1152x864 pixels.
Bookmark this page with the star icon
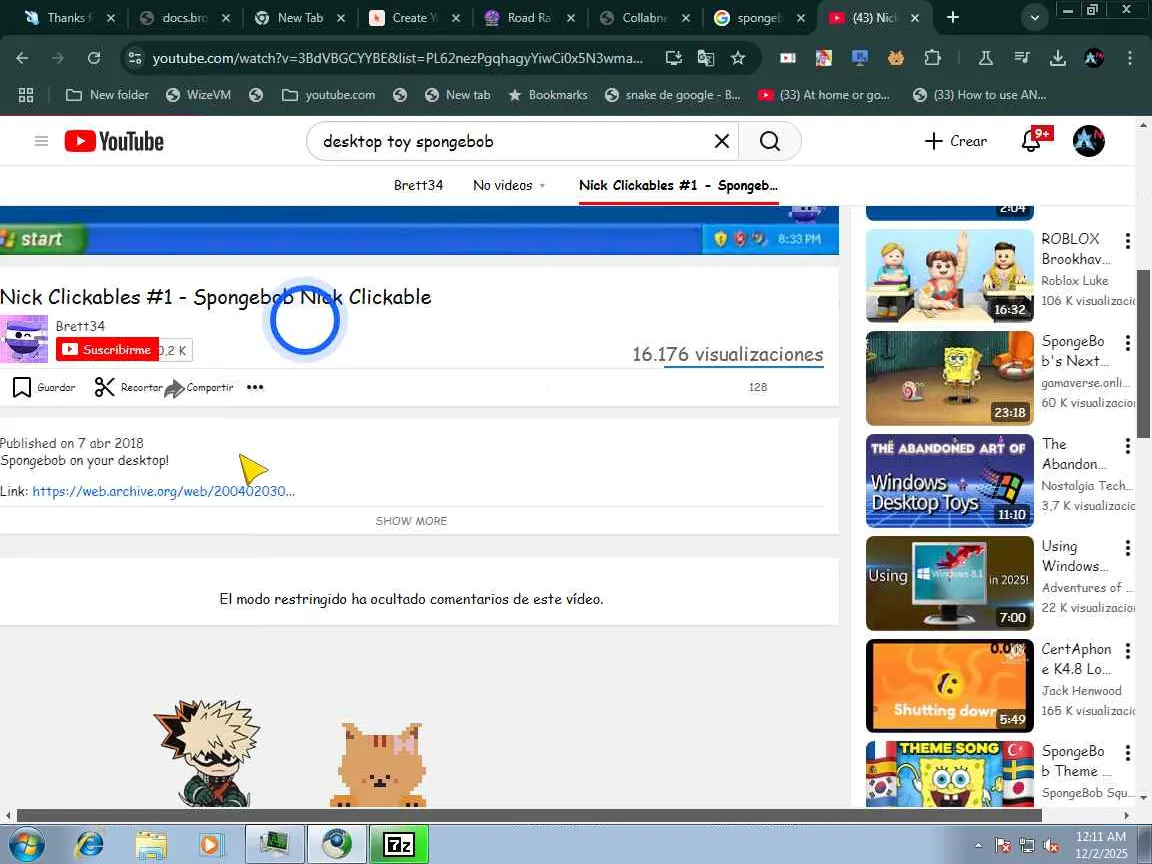pos(738,58)
